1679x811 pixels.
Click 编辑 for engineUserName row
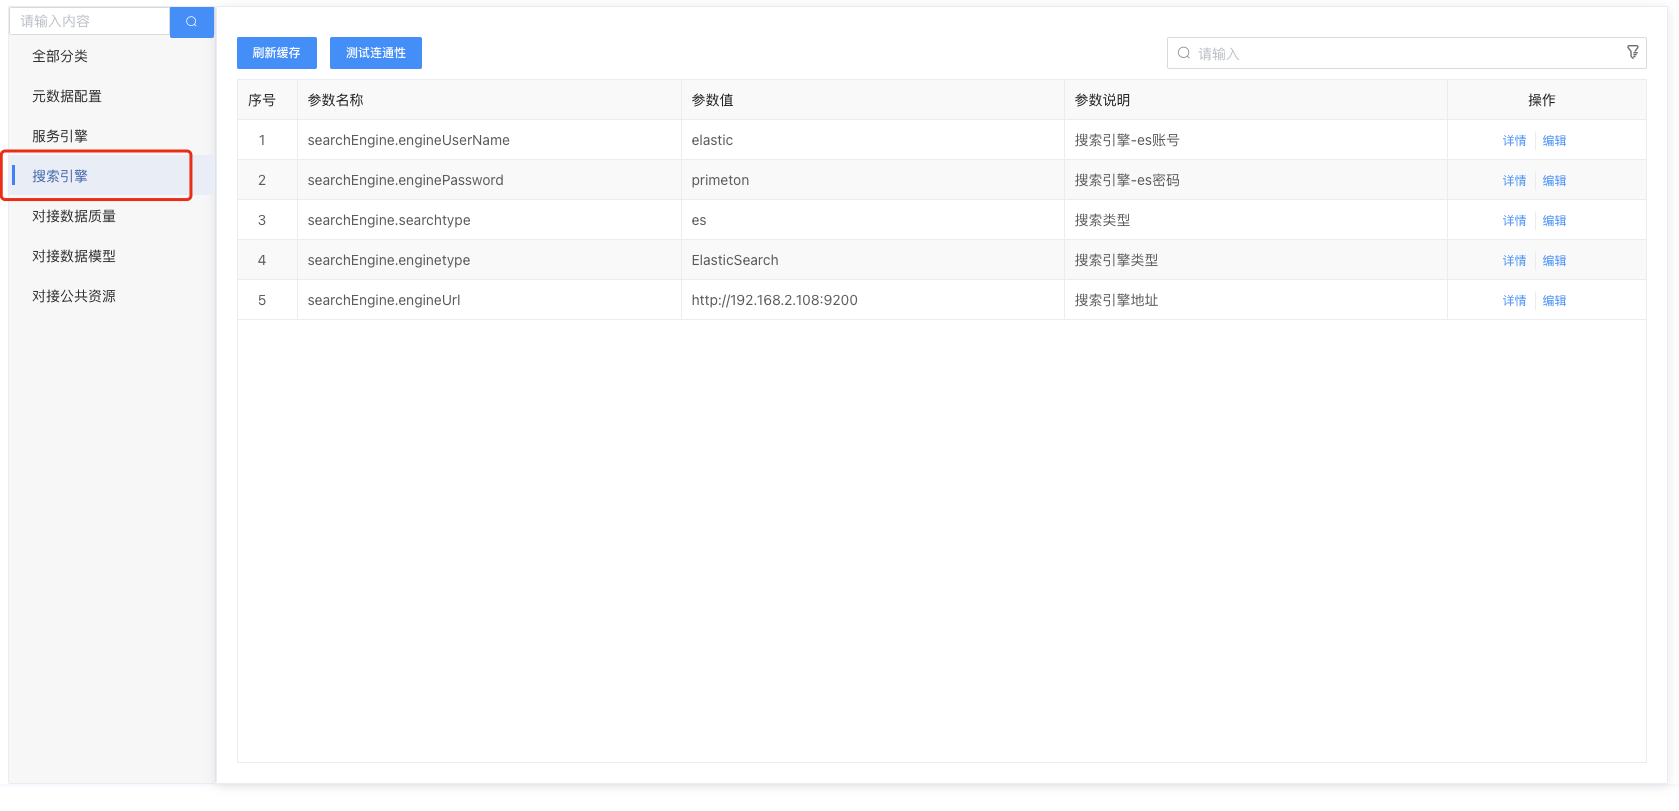(x=1554, y=141)
